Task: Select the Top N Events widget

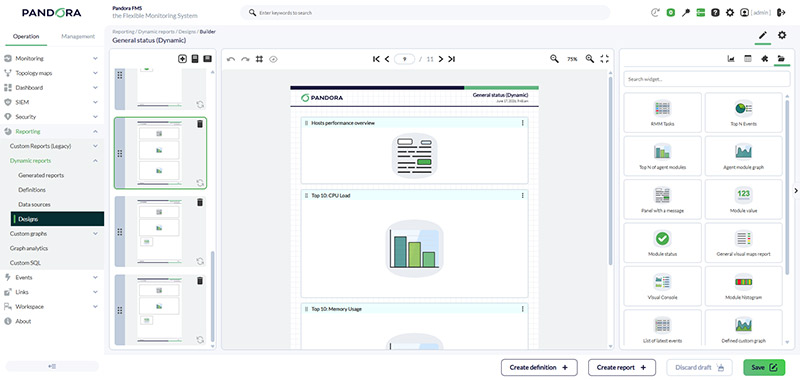Action: [743, 113]
